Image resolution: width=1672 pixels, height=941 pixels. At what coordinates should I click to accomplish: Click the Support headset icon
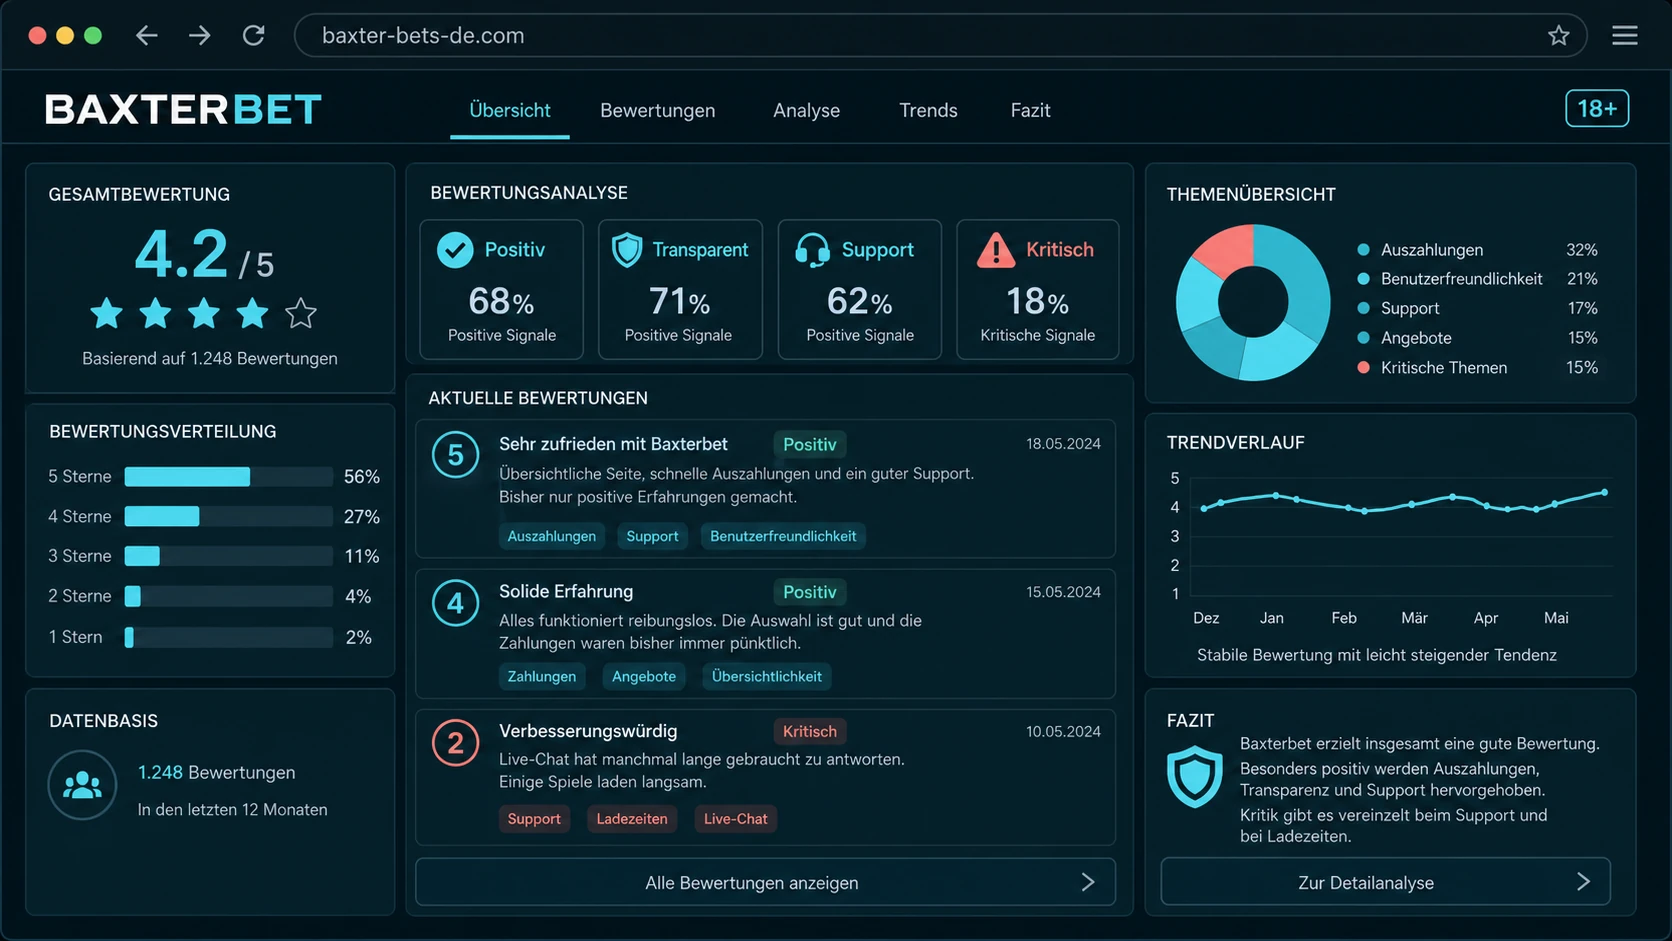[812, 250]
